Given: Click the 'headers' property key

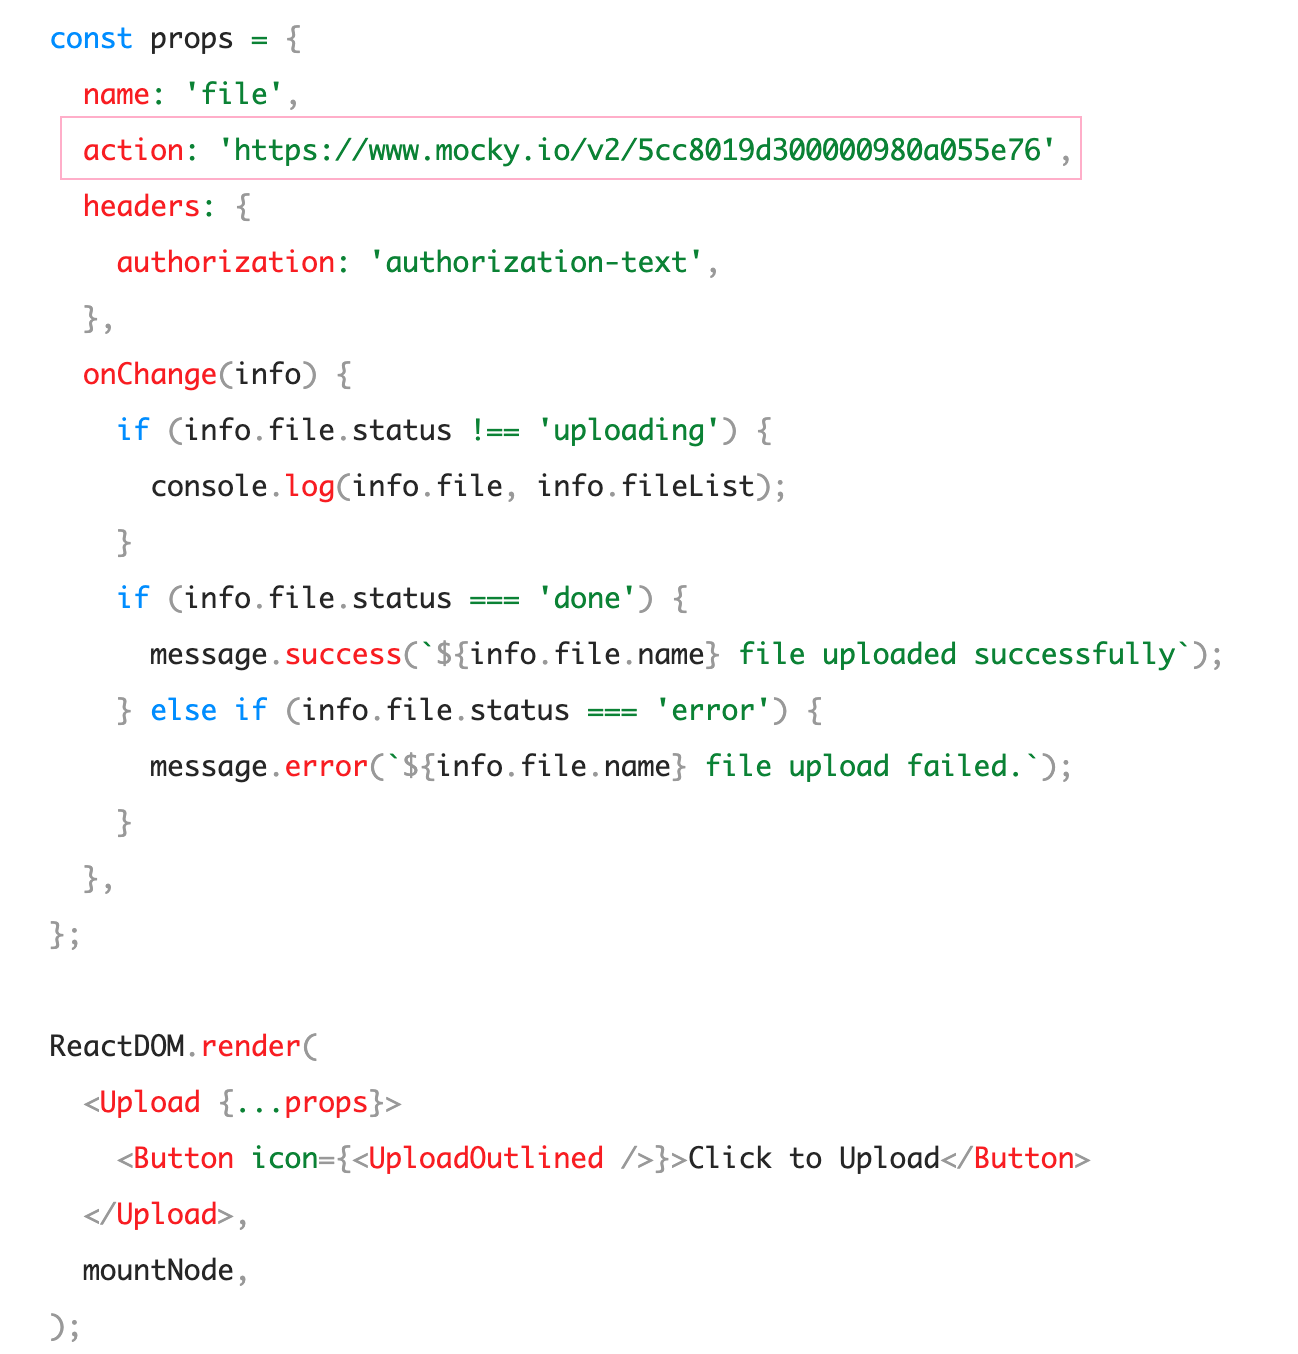Looking at the screenshot, I should pyautogui.click(x=142, y=206).
